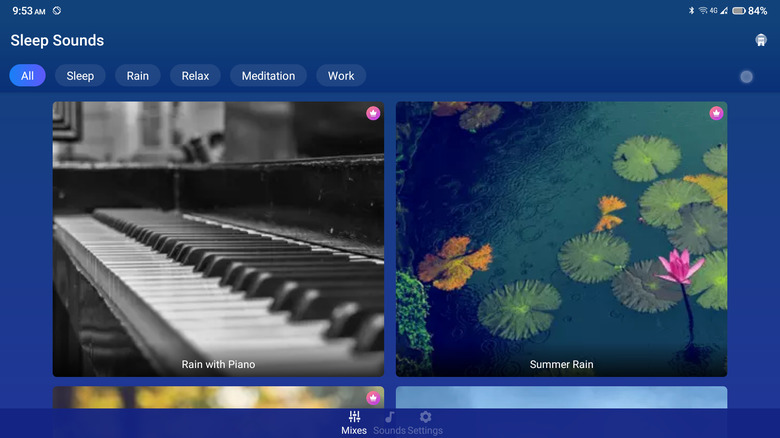Image resolution: width=780 pixels, height=438 pixels.
Task: Tap the rotation lock status icon
Action: point(57,10)
